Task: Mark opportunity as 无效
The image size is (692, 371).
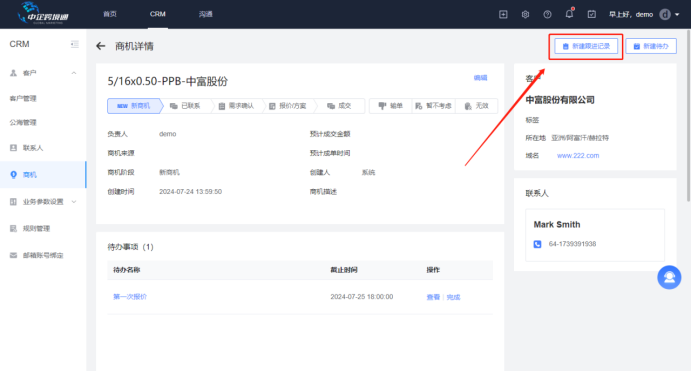Action: [x=477, y=106]
